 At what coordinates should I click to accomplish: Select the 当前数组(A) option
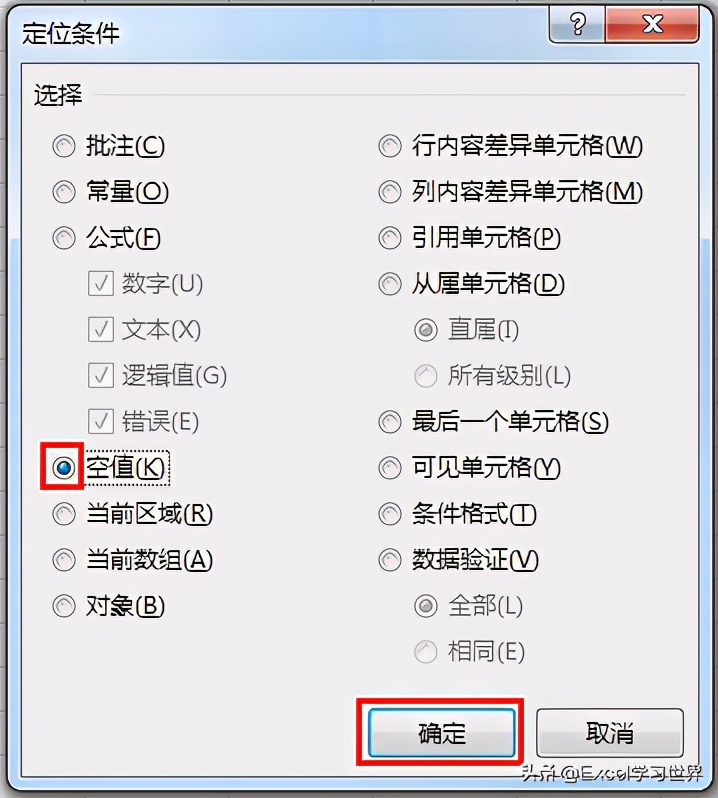click(x=64, y=560)
